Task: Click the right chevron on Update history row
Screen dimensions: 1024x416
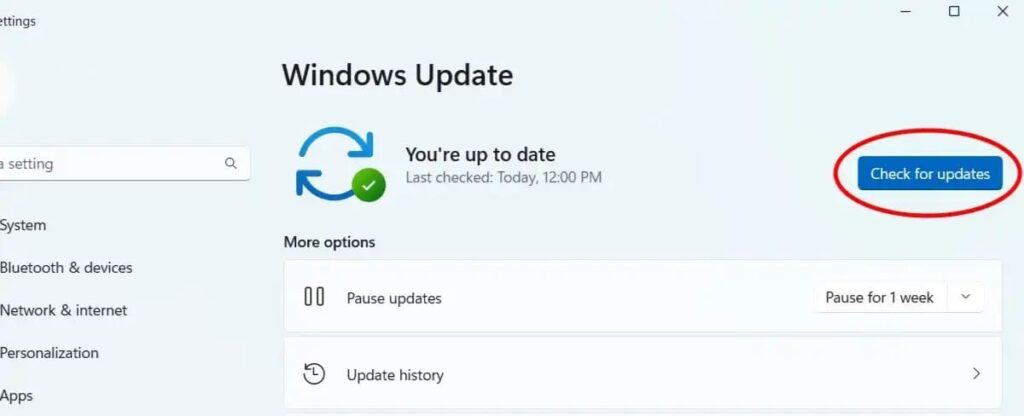Action: click(x=976, y=374)
